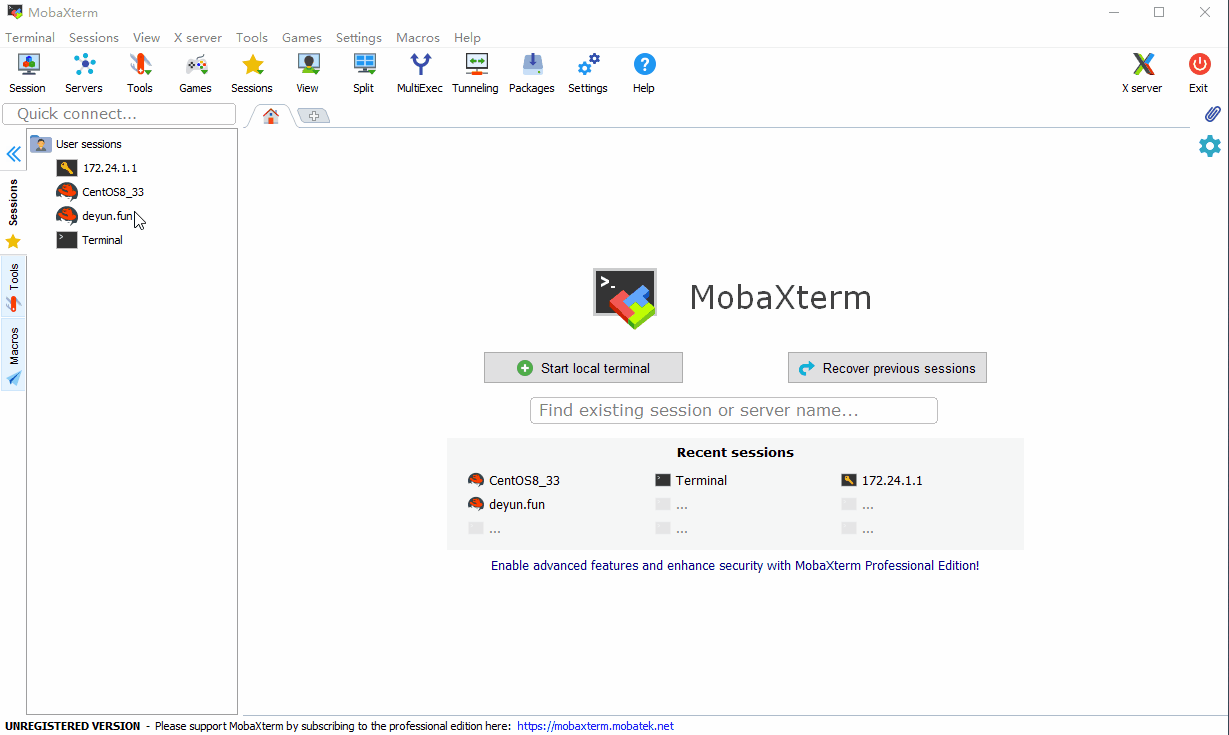
Task: Select the Sessions vertical side tab
Action: pos(13,202)
